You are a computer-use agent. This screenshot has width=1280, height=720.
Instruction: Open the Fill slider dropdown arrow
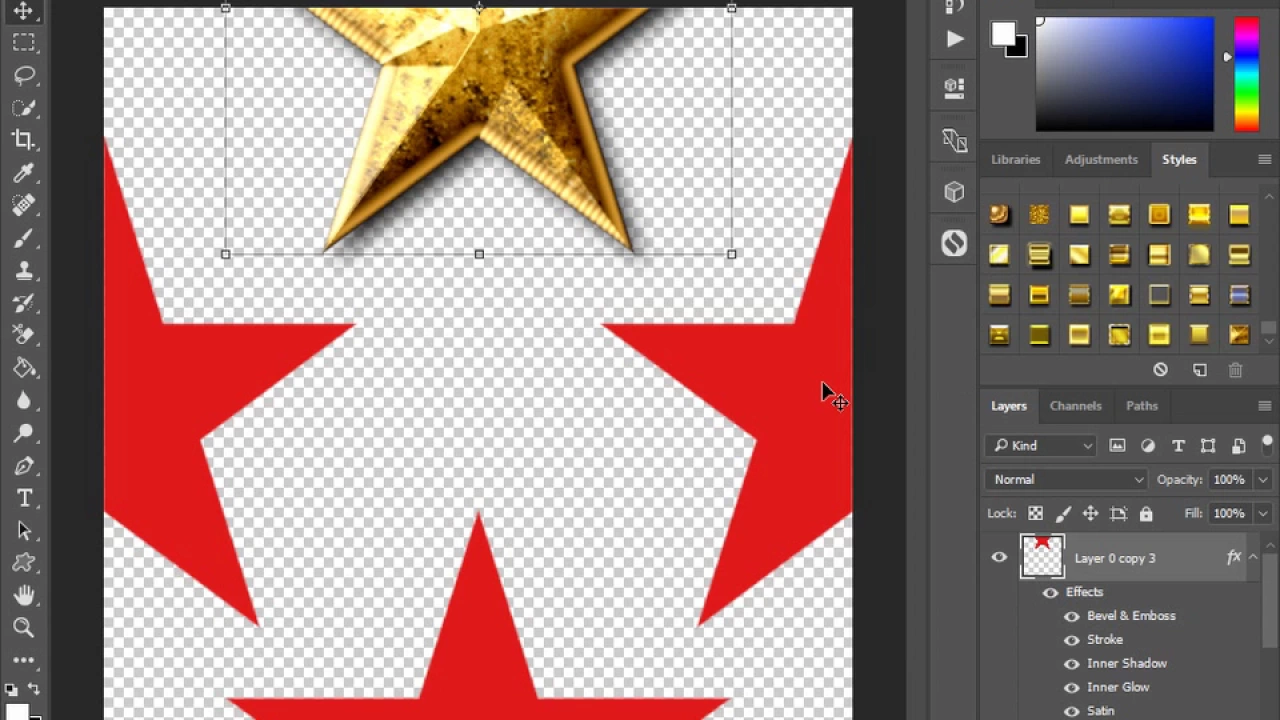(1262, 514)
